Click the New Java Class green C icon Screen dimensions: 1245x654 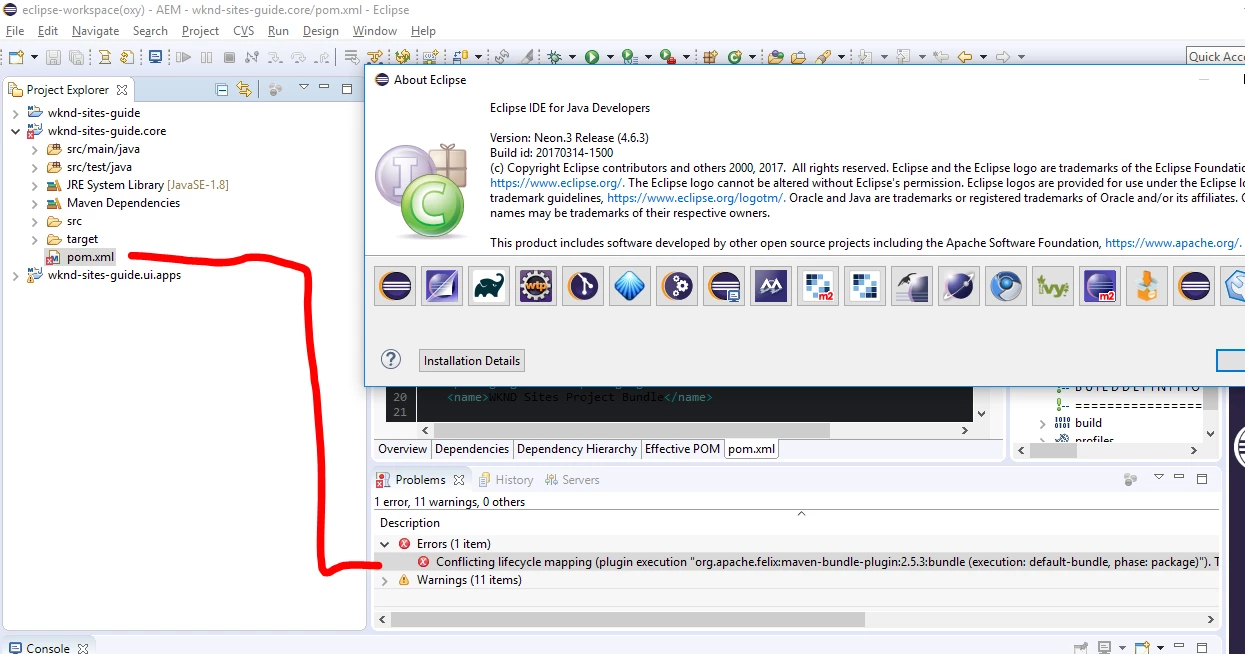coord(734,57)
